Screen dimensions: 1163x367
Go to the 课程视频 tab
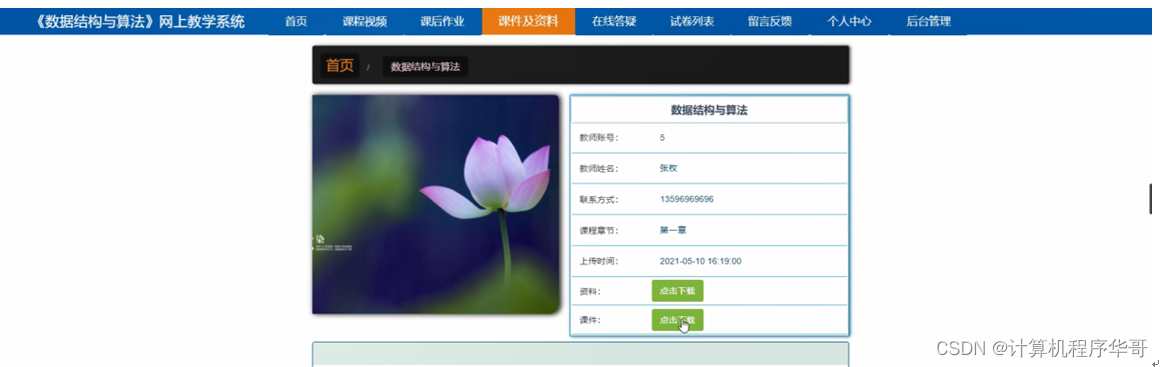tap(364, 22)
